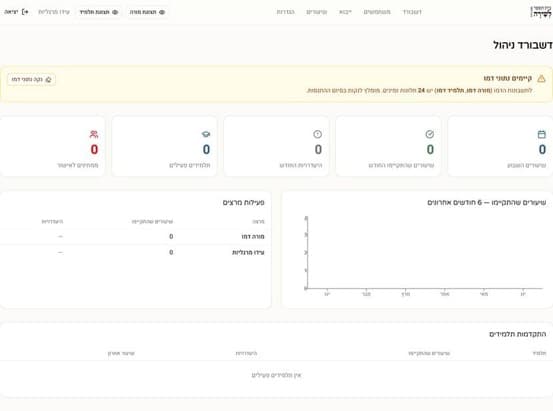
Task: Click the calendar icon on the weekly lessons card
Action: (541, 134)
